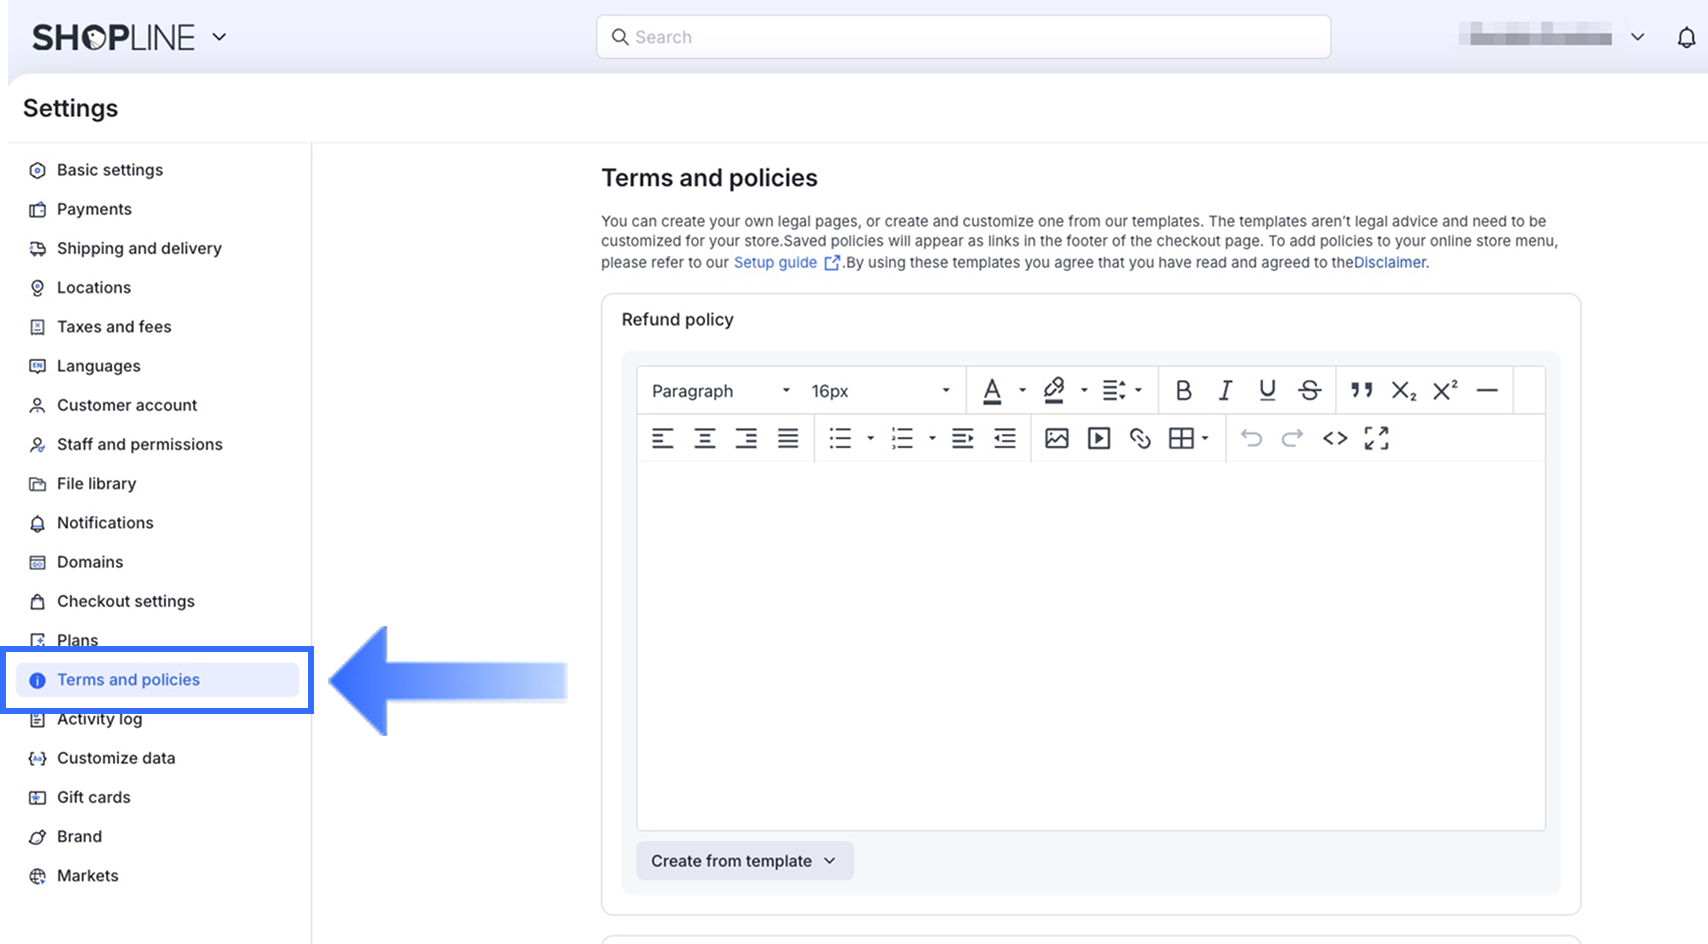This screenshot has width=1708, height=944.
Task: Open the Disclaimer link
Action: pyautogui.click(x=1390, y=262)
